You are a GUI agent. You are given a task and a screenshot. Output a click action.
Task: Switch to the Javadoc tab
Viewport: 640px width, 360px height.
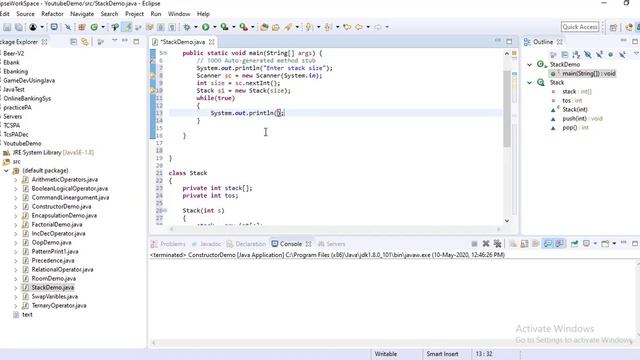click(x=207, y=244)
